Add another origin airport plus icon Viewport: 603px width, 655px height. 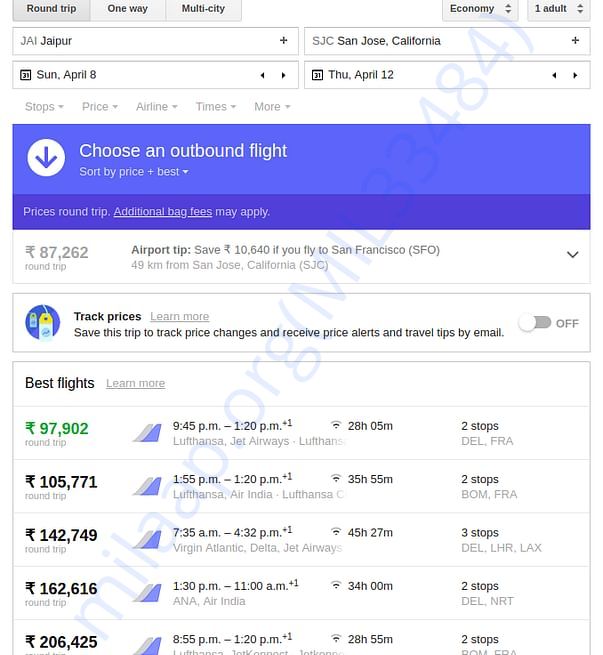284,41
